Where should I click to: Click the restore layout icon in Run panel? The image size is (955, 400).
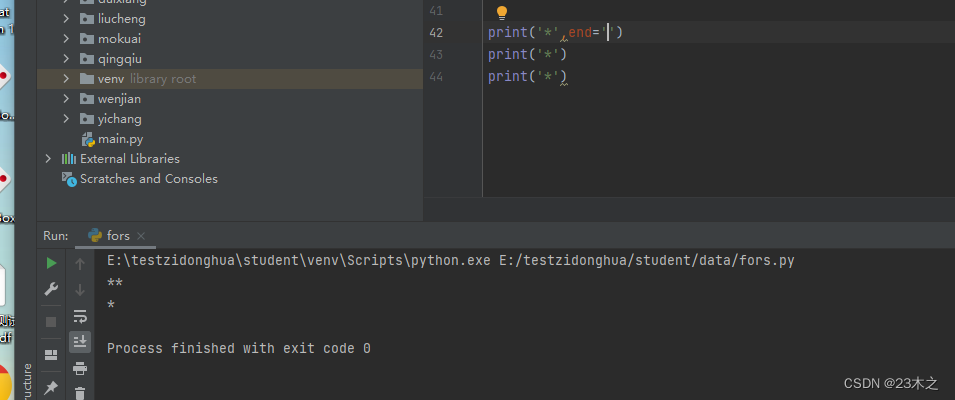click(51, 354)
